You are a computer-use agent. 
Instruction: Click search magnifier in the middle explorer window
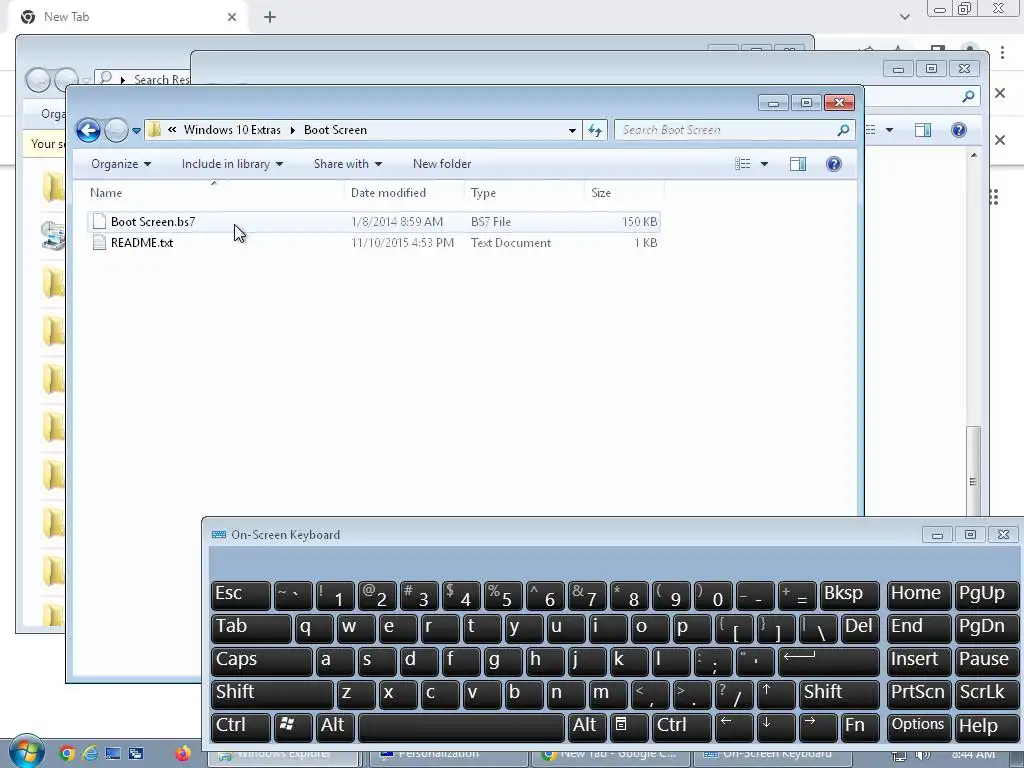[x=968, y=97]
